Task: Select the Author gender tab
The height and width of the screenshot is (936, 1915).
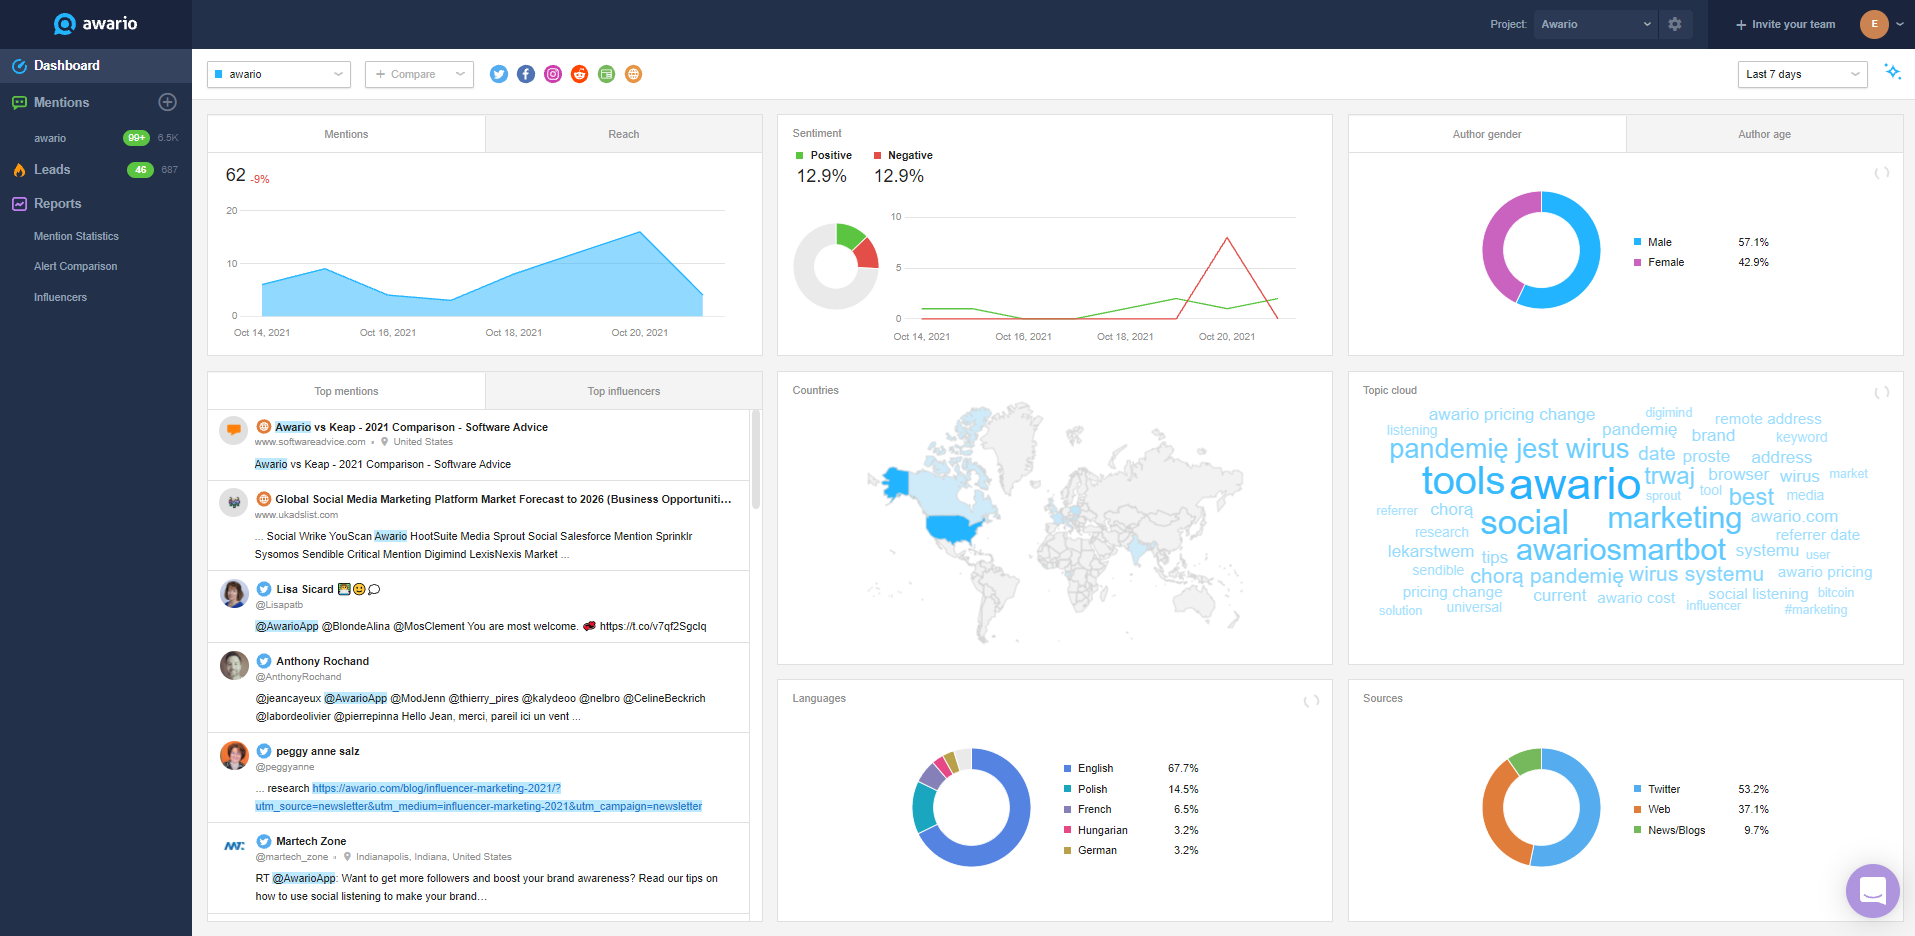Action: tap(1487, 134)
